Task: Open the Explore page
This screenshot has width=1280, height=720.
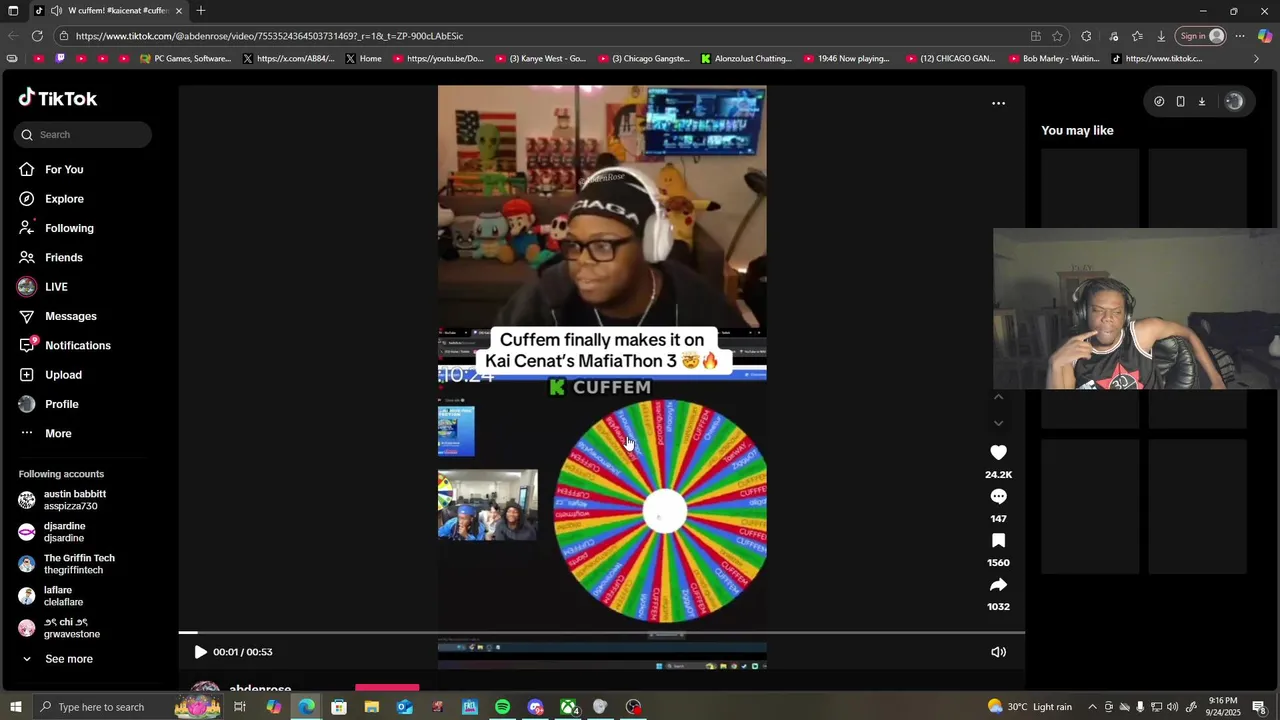Action: 64,199
